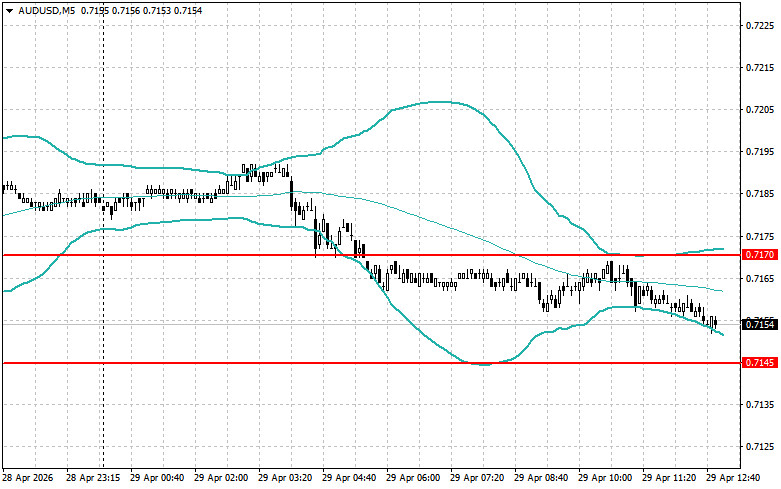This screenshot has width=781, height=489.
Task: Select the red 0.7145 price level label
Action: [760, 363]
